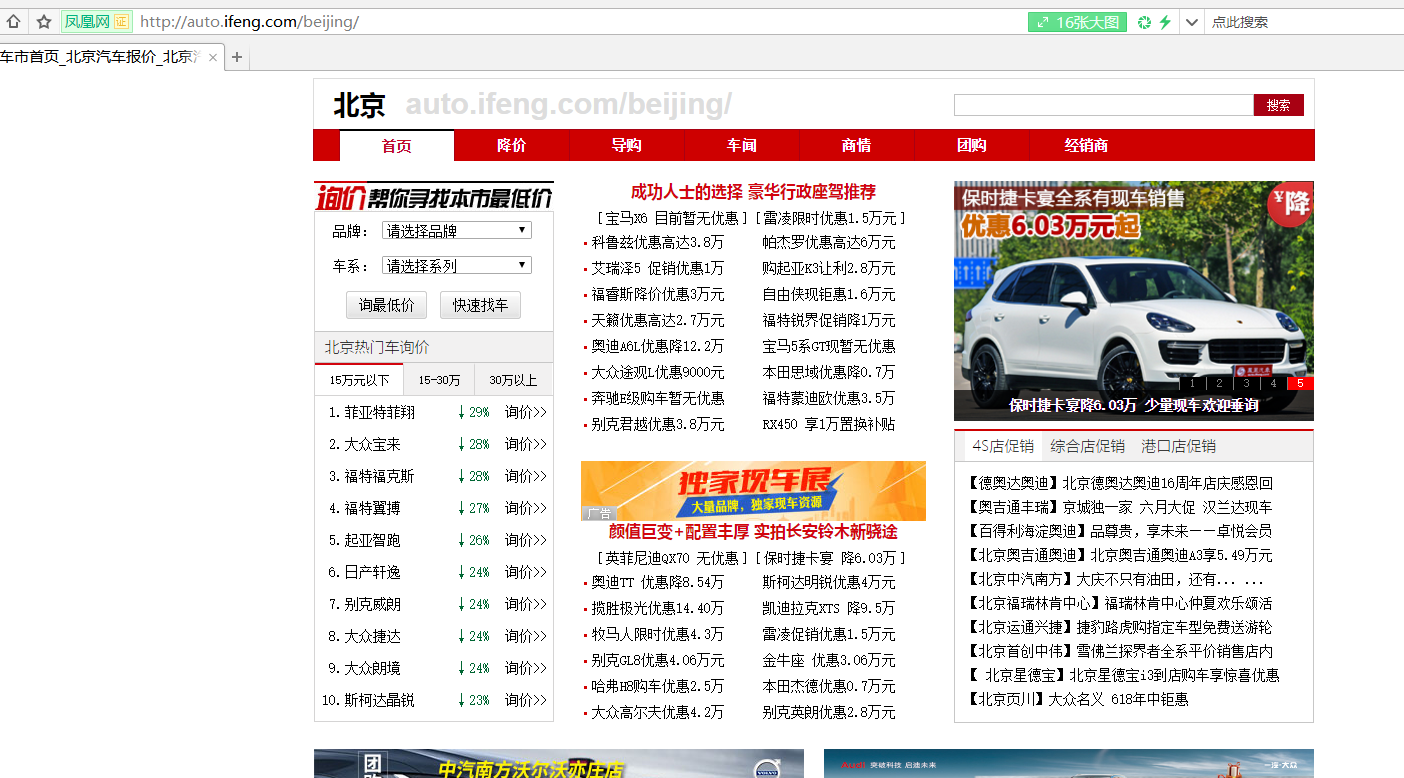Open headline 成功人士的选择 豪华行政座驾推荐

pos(753,192)
